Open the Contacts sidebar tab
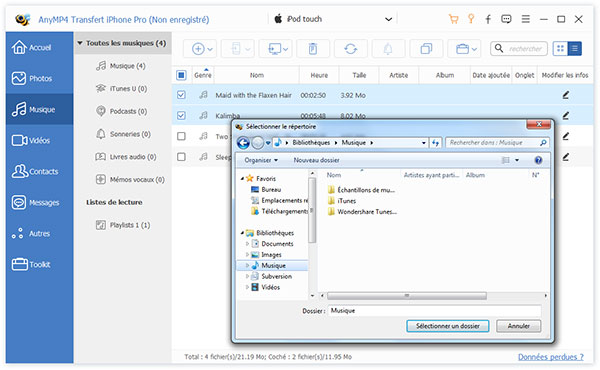 (39, 171)
